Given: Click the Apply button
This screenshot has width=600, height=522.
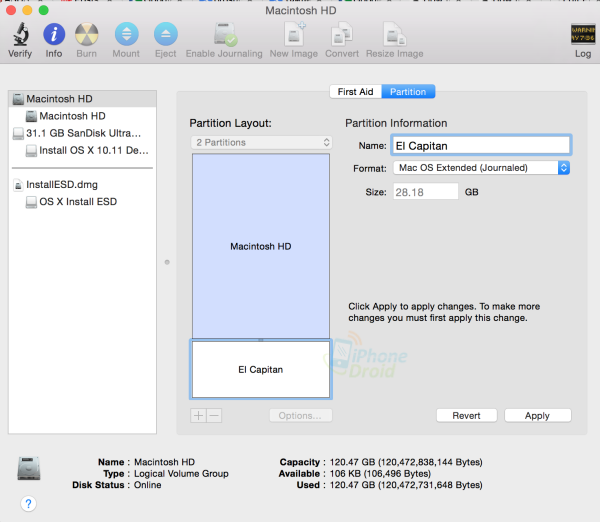Looking at the screenshot, I should coord(537,415).
